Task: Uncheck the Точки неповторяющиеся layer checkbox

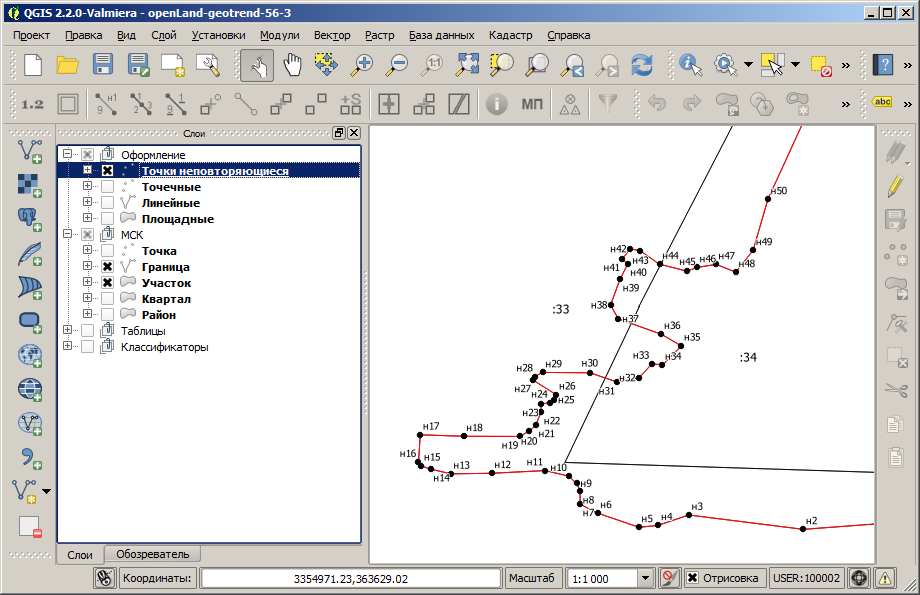Action: point(107,170)
